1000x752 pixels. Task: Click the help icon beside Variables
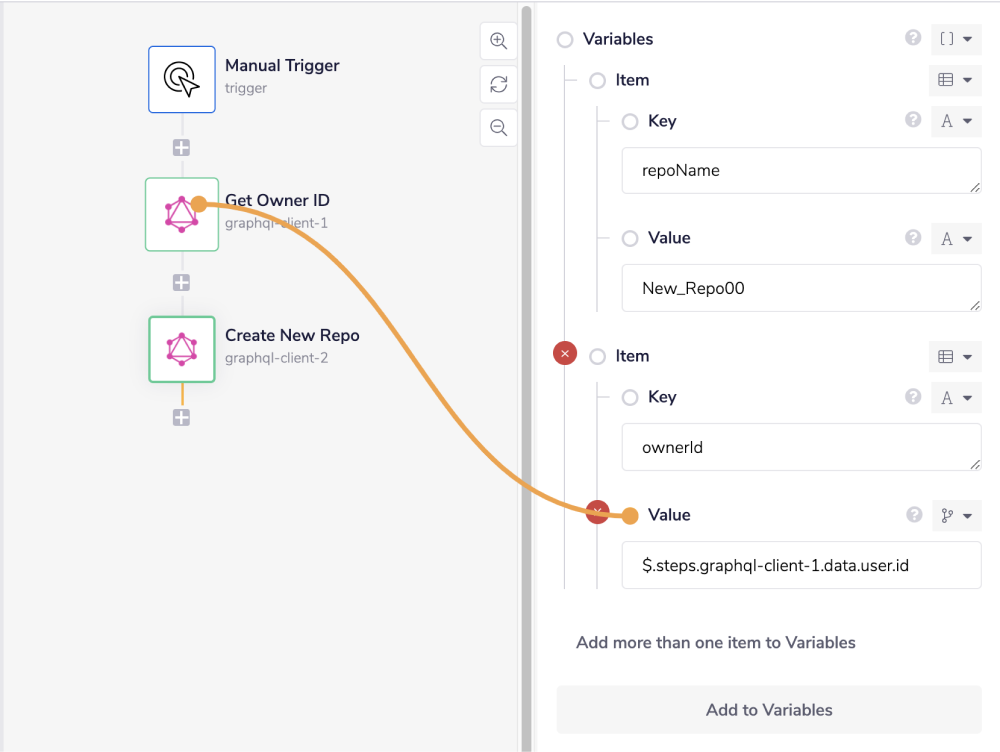(x=912, y=38)
